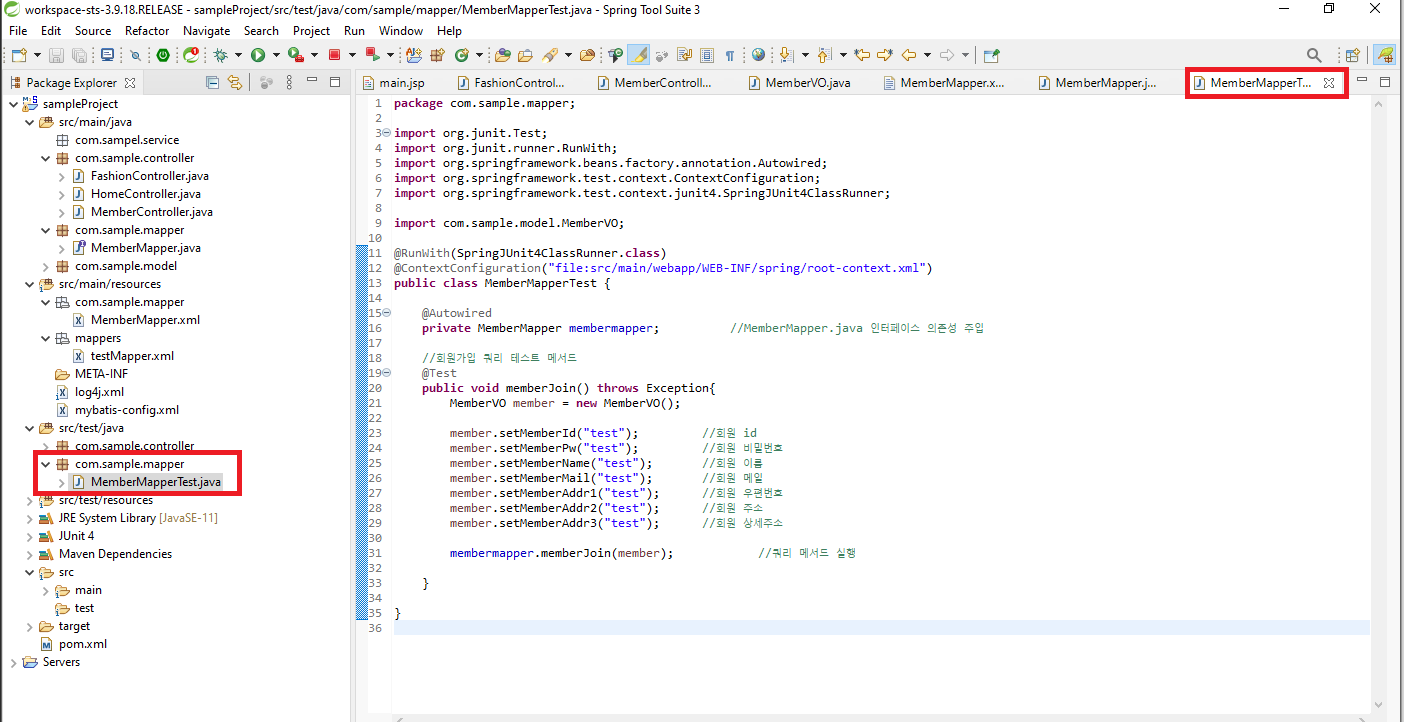Select MemberMapper.xml in the tree
This screenshot has height=722, width=1404.
(145, 320)
